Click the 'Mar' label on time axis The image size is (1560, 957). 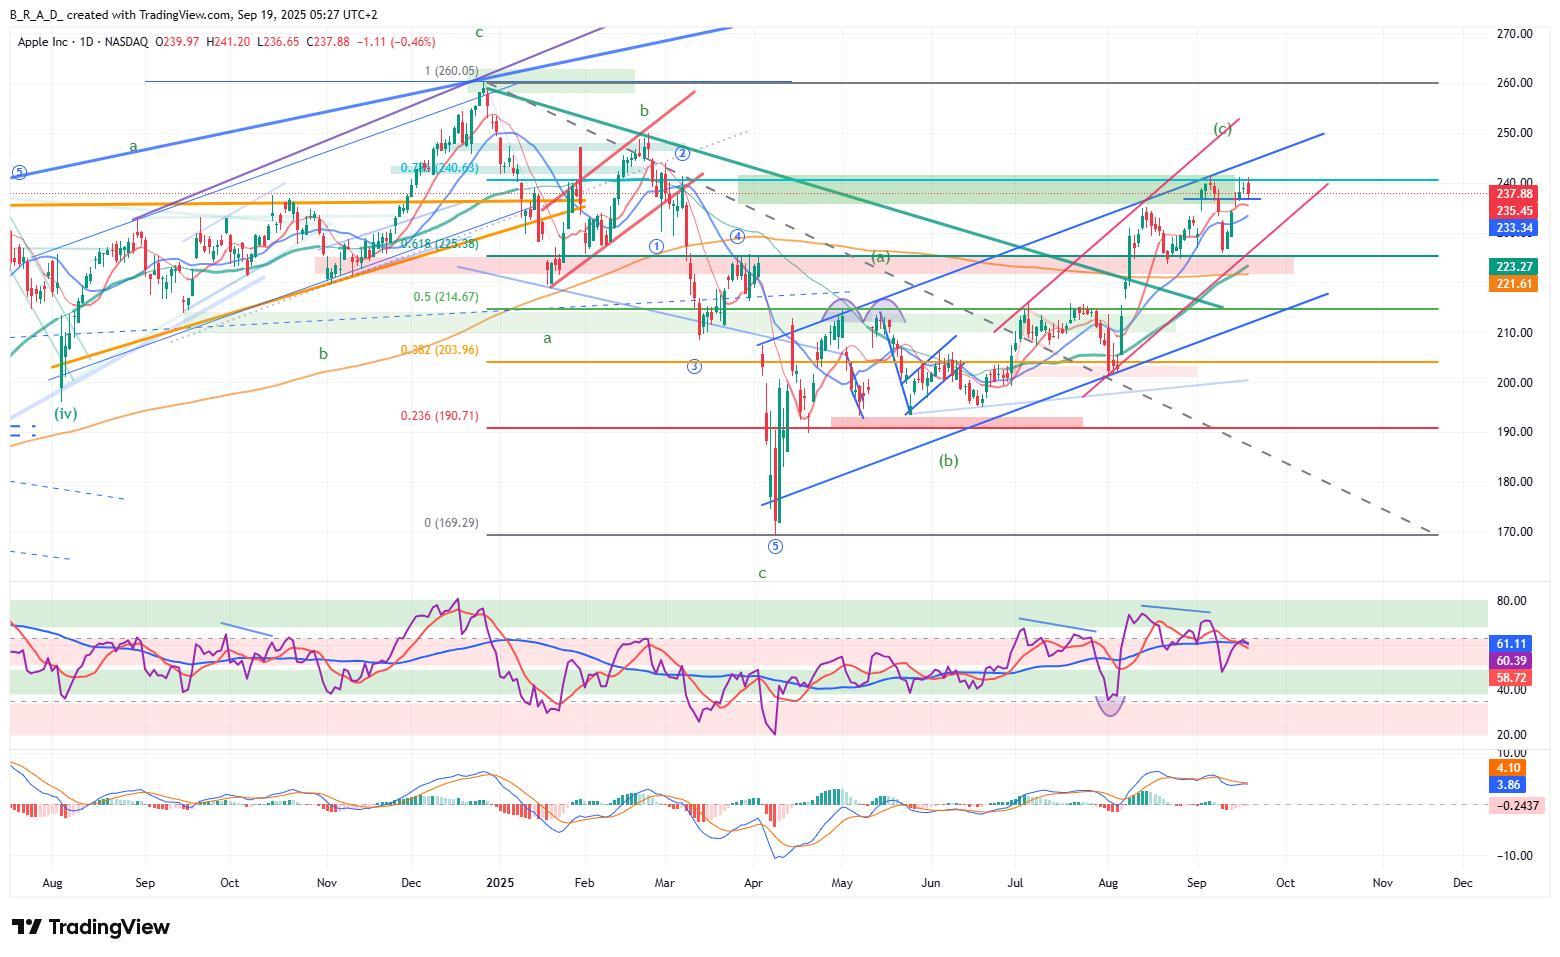(x=664, y=883)
